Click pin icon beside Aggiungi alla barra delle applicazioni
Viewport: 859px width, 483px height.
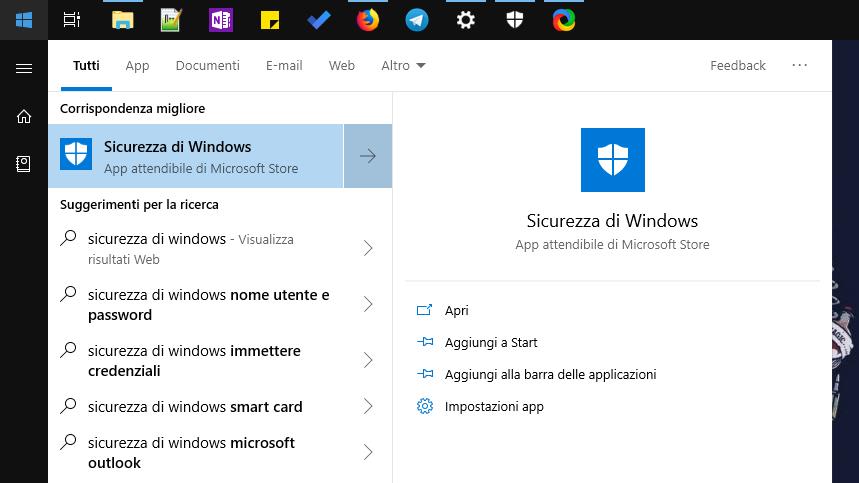point(425,374)
